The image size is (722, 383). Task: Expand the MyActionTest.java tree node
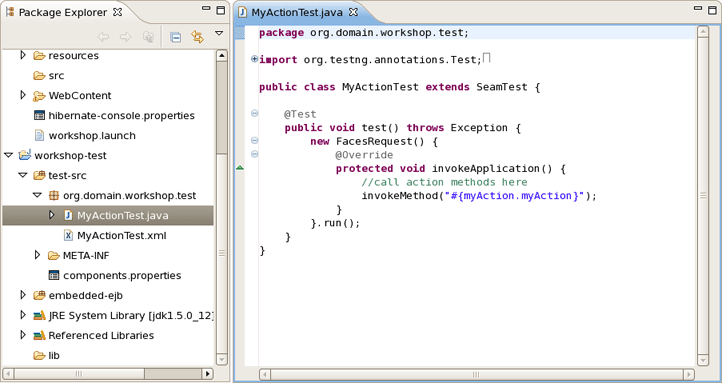(x=52, y=215)
